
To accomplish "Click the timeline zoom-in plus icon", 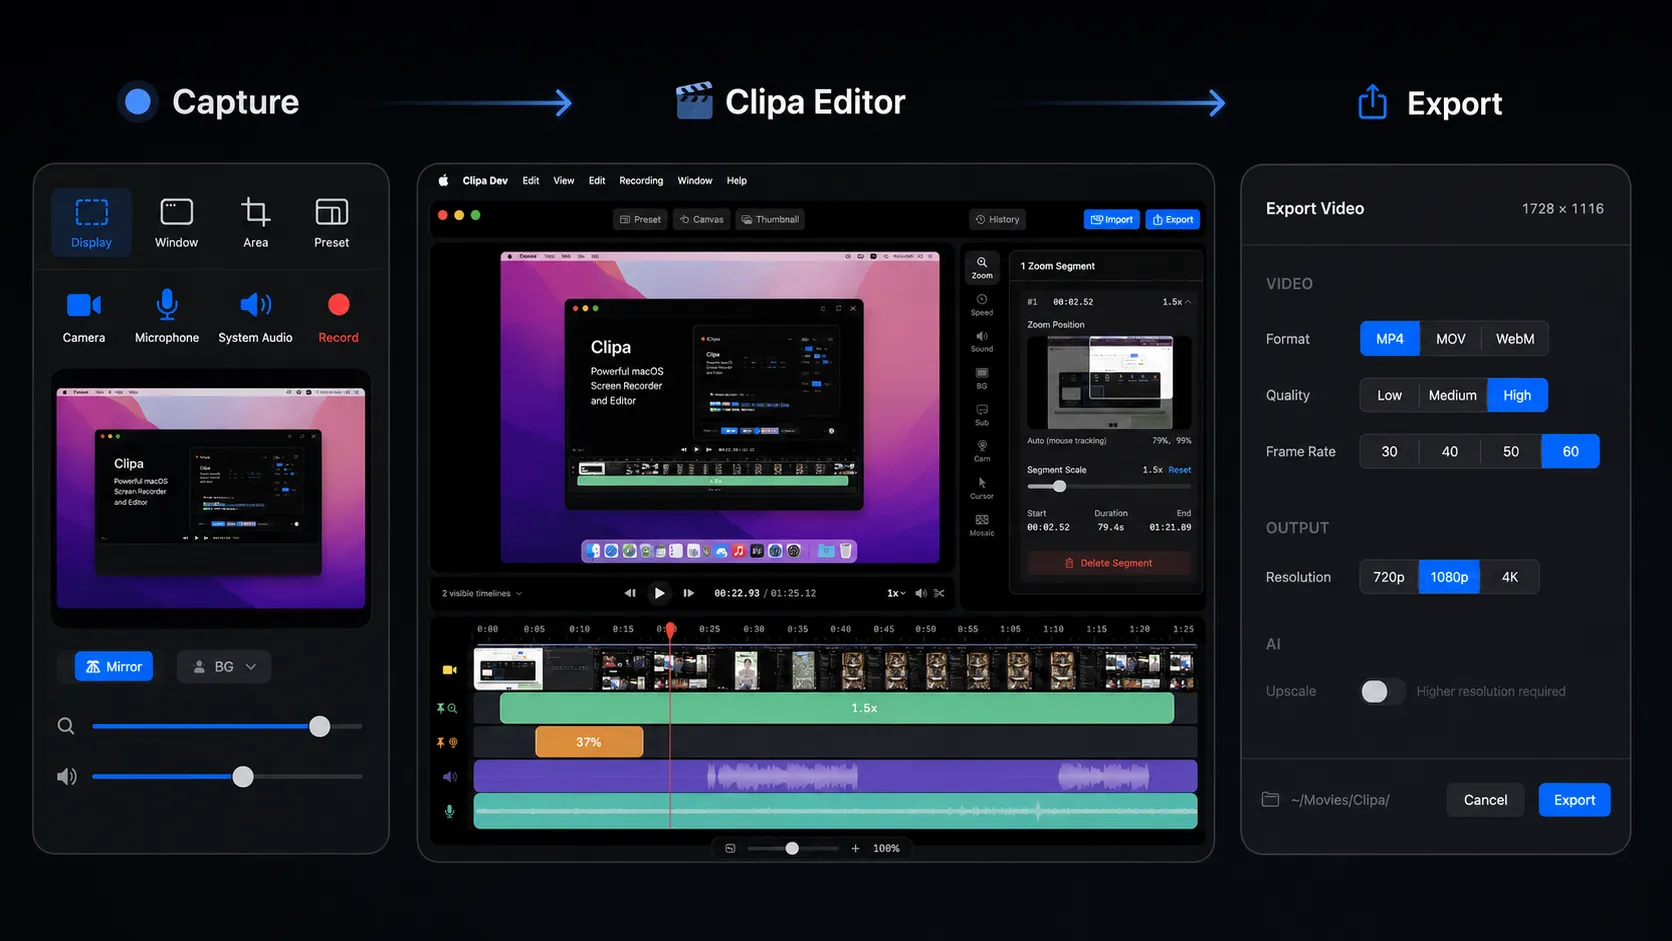I will (x=855, y=848).
